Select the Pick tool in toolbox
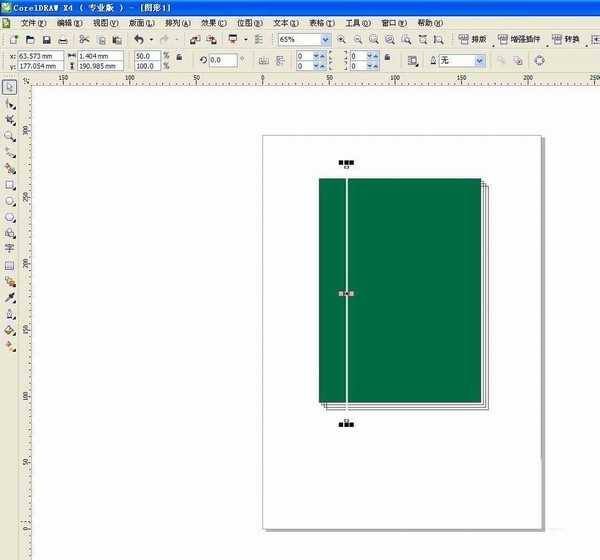The image size is (600, 560). (x=10, y=87)
